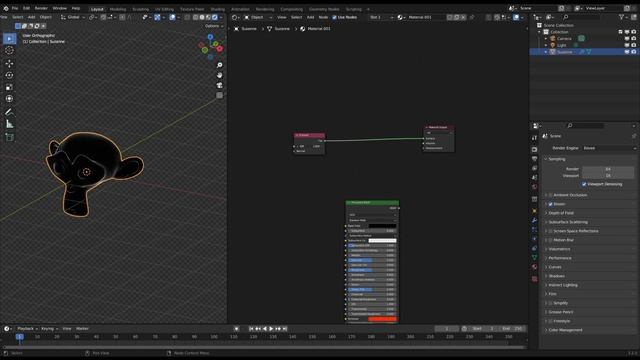Open the File menu
This screenshot has height=360, width=640.
pyautogui.click(x=15, y=8)
